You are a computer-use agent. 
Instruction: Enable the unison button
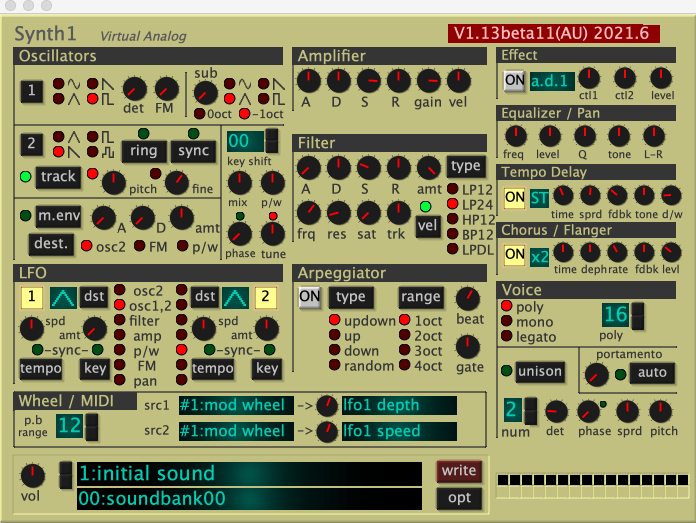click(x=540, y=372)
